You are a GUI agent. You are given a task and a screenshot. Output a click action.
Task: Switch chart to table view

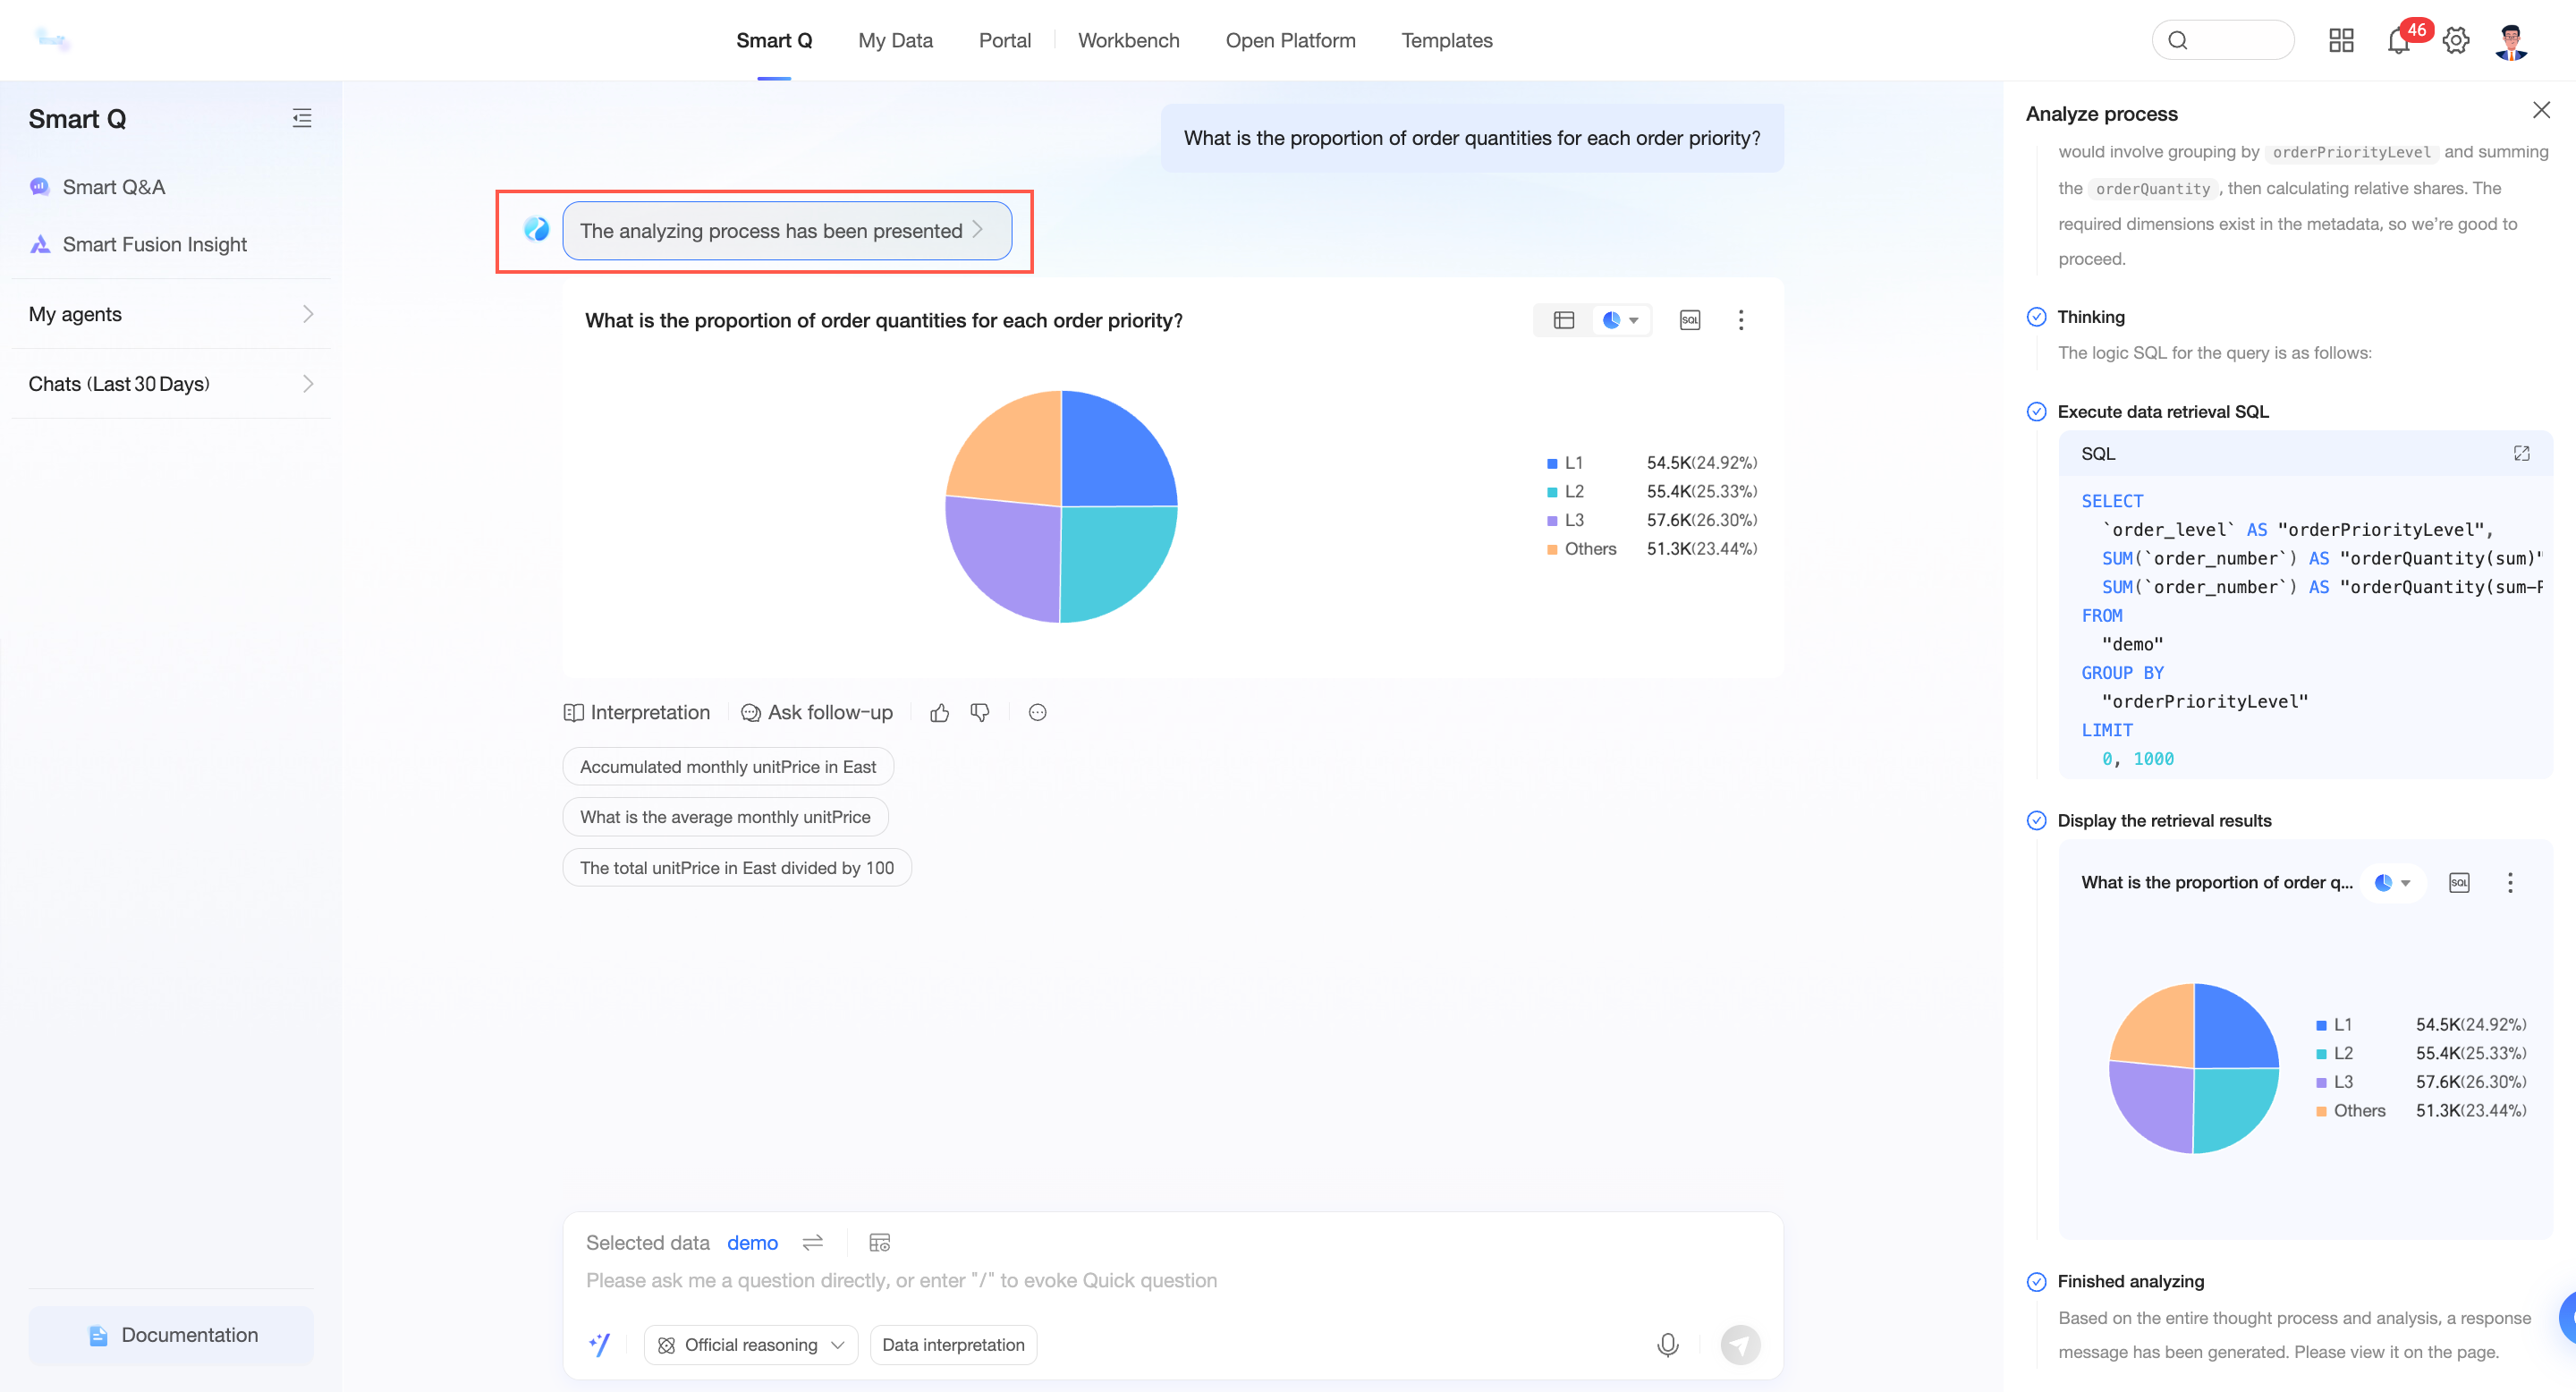[1563, 320]
